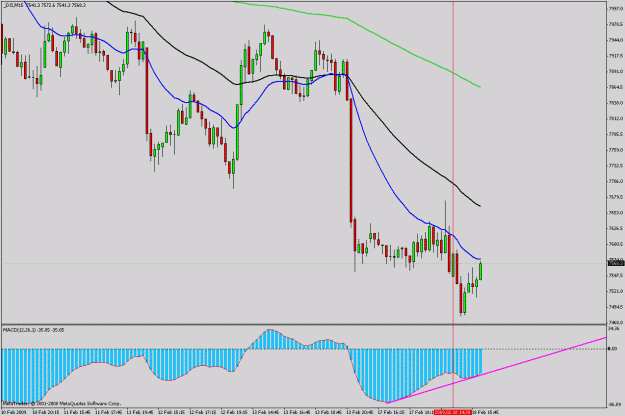The width and height of the screenshot is (625, 416).
Task: Click the 7679.5 price axis label
Action: point(616,197)
